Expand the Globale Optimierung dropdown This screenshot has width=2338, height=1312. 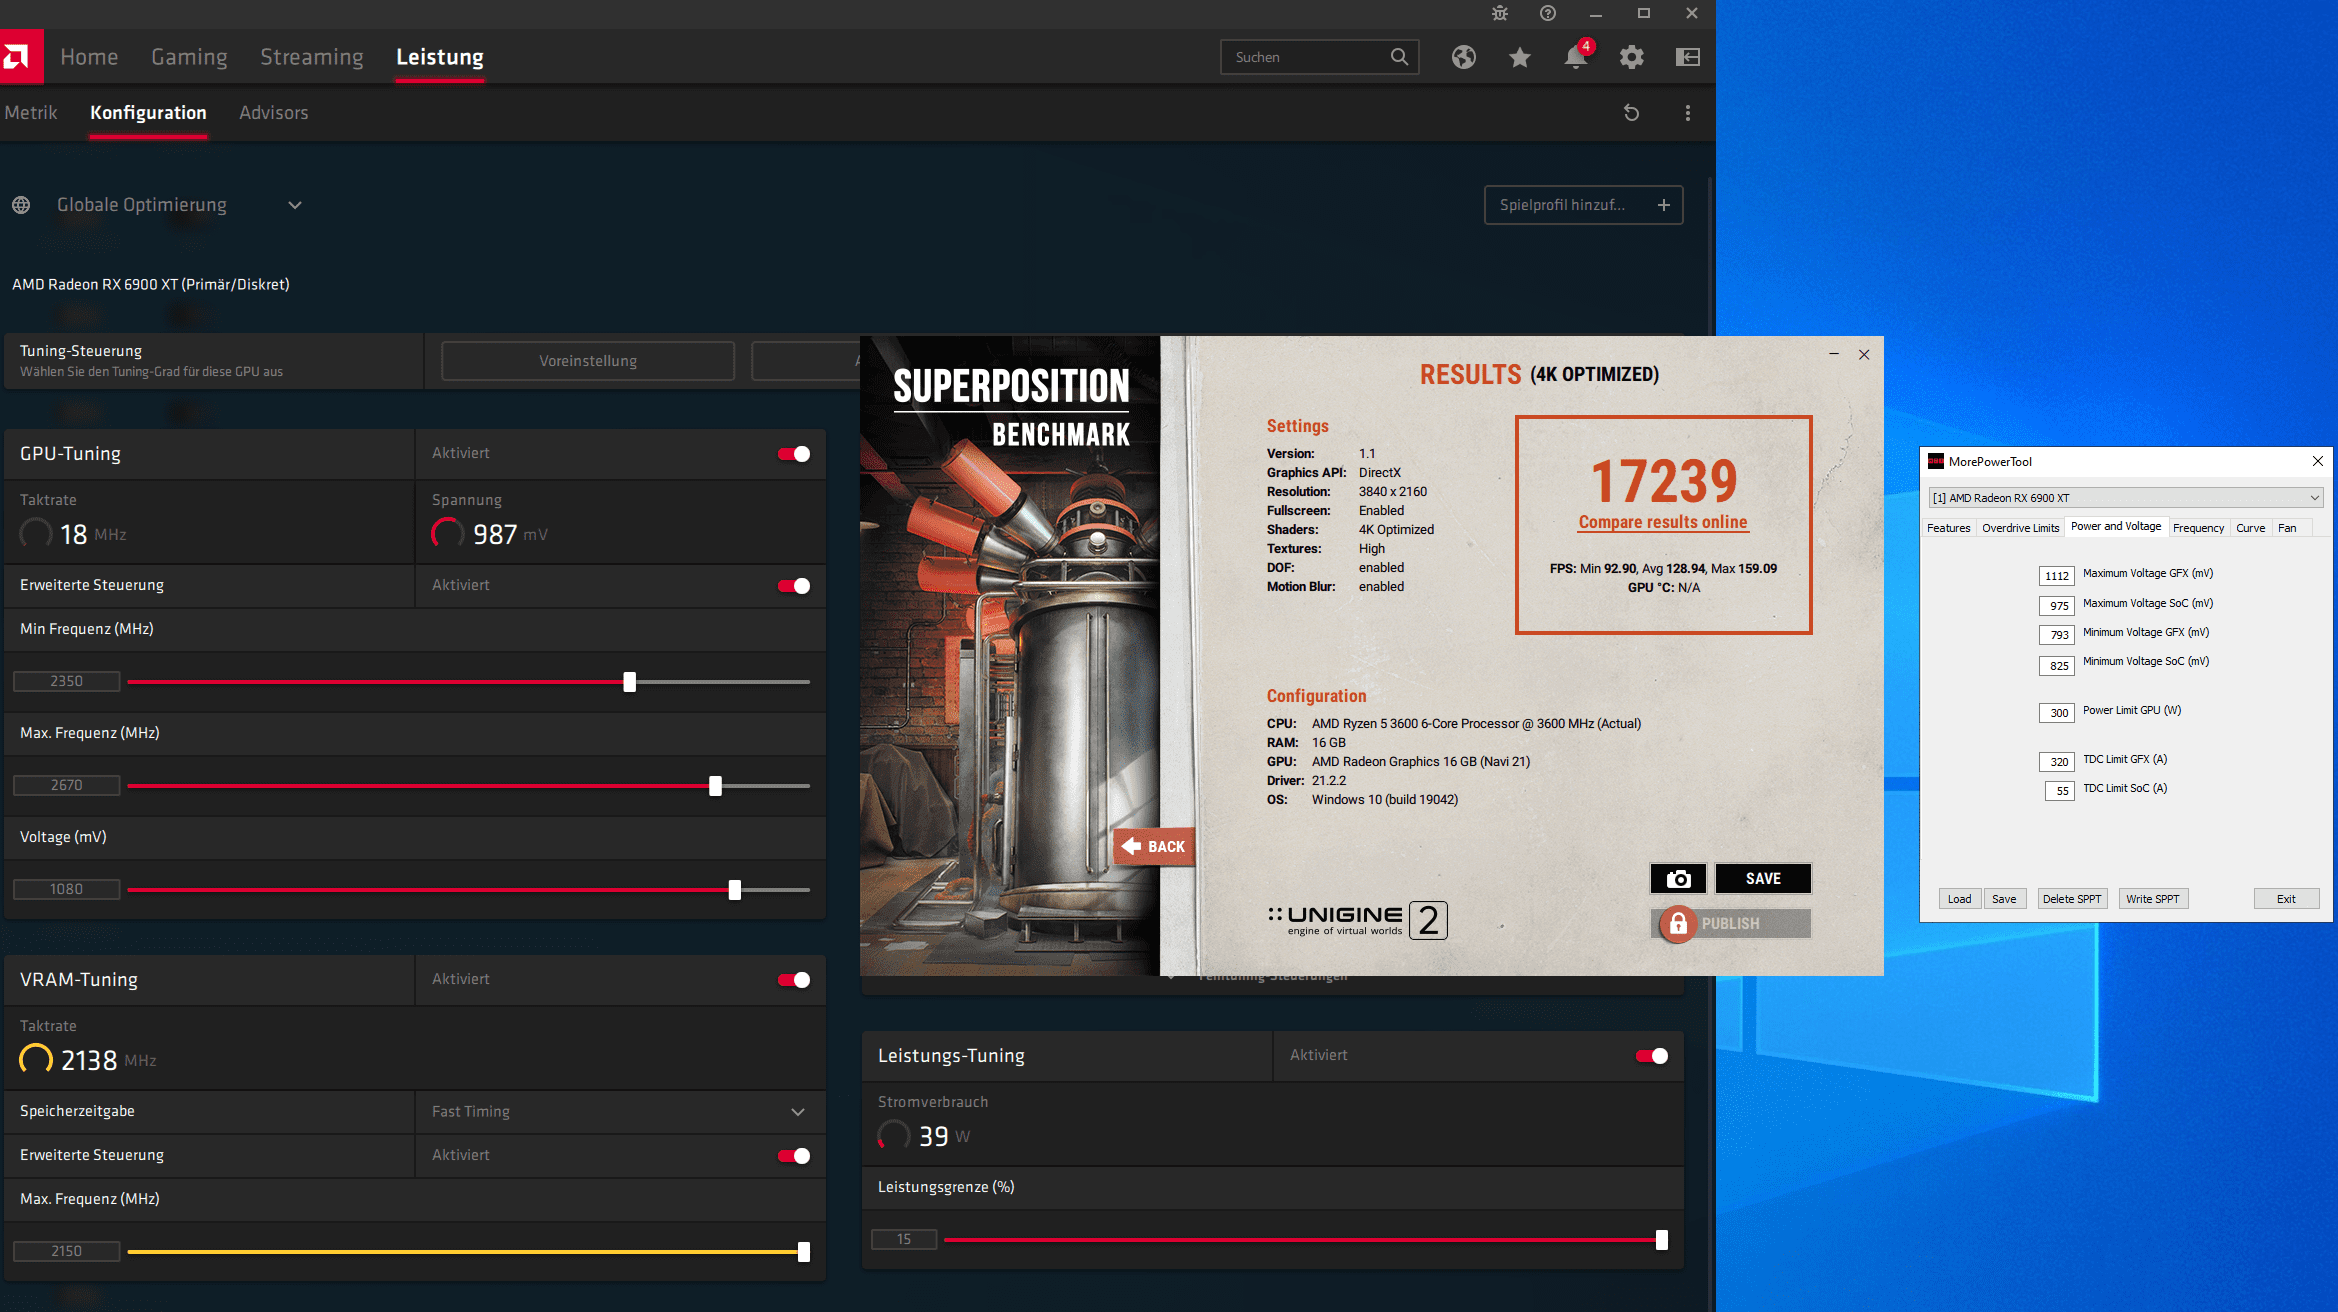click(x=295, y=205)
